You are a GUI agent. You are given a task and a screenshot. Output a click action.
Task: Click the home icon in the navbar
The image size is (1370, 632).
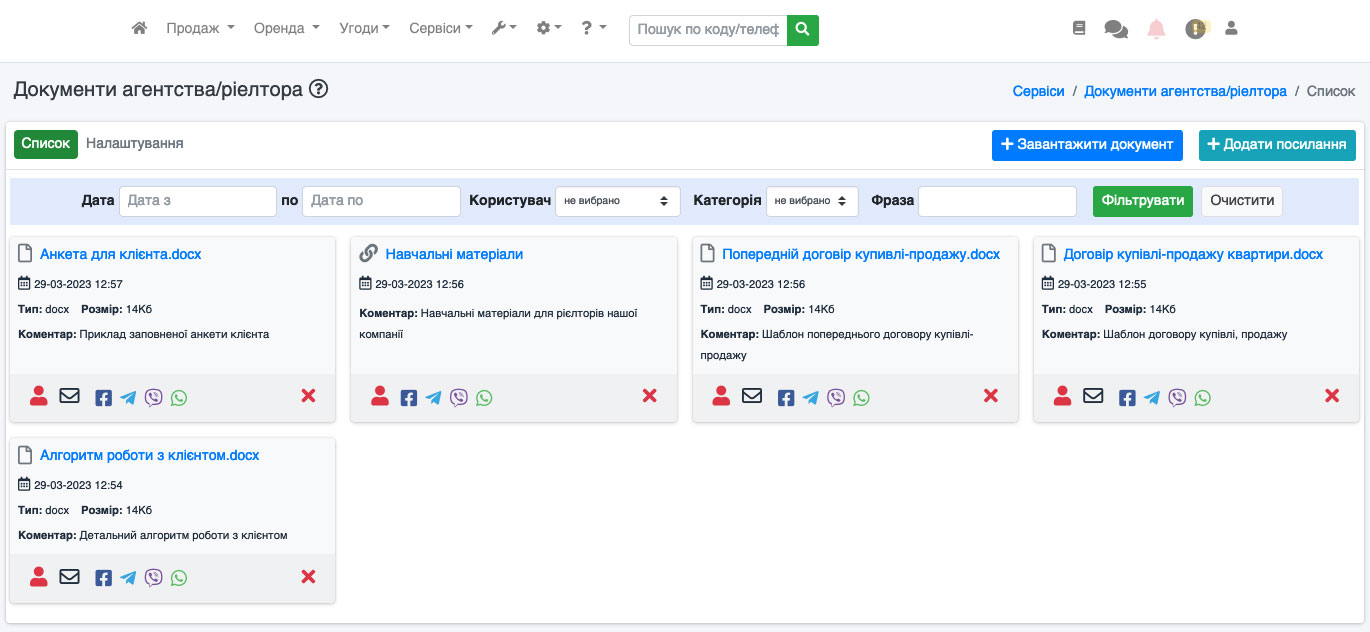(140, 29)
